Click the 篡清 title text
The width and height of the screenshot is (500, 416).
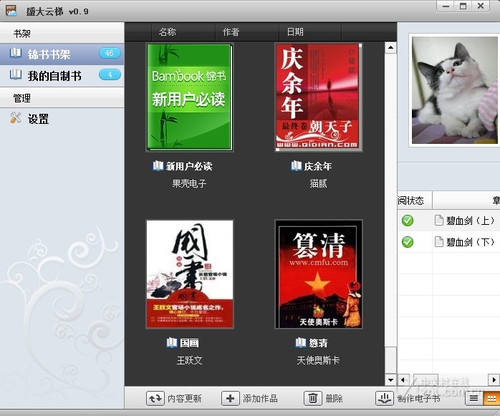pos(318,343)
